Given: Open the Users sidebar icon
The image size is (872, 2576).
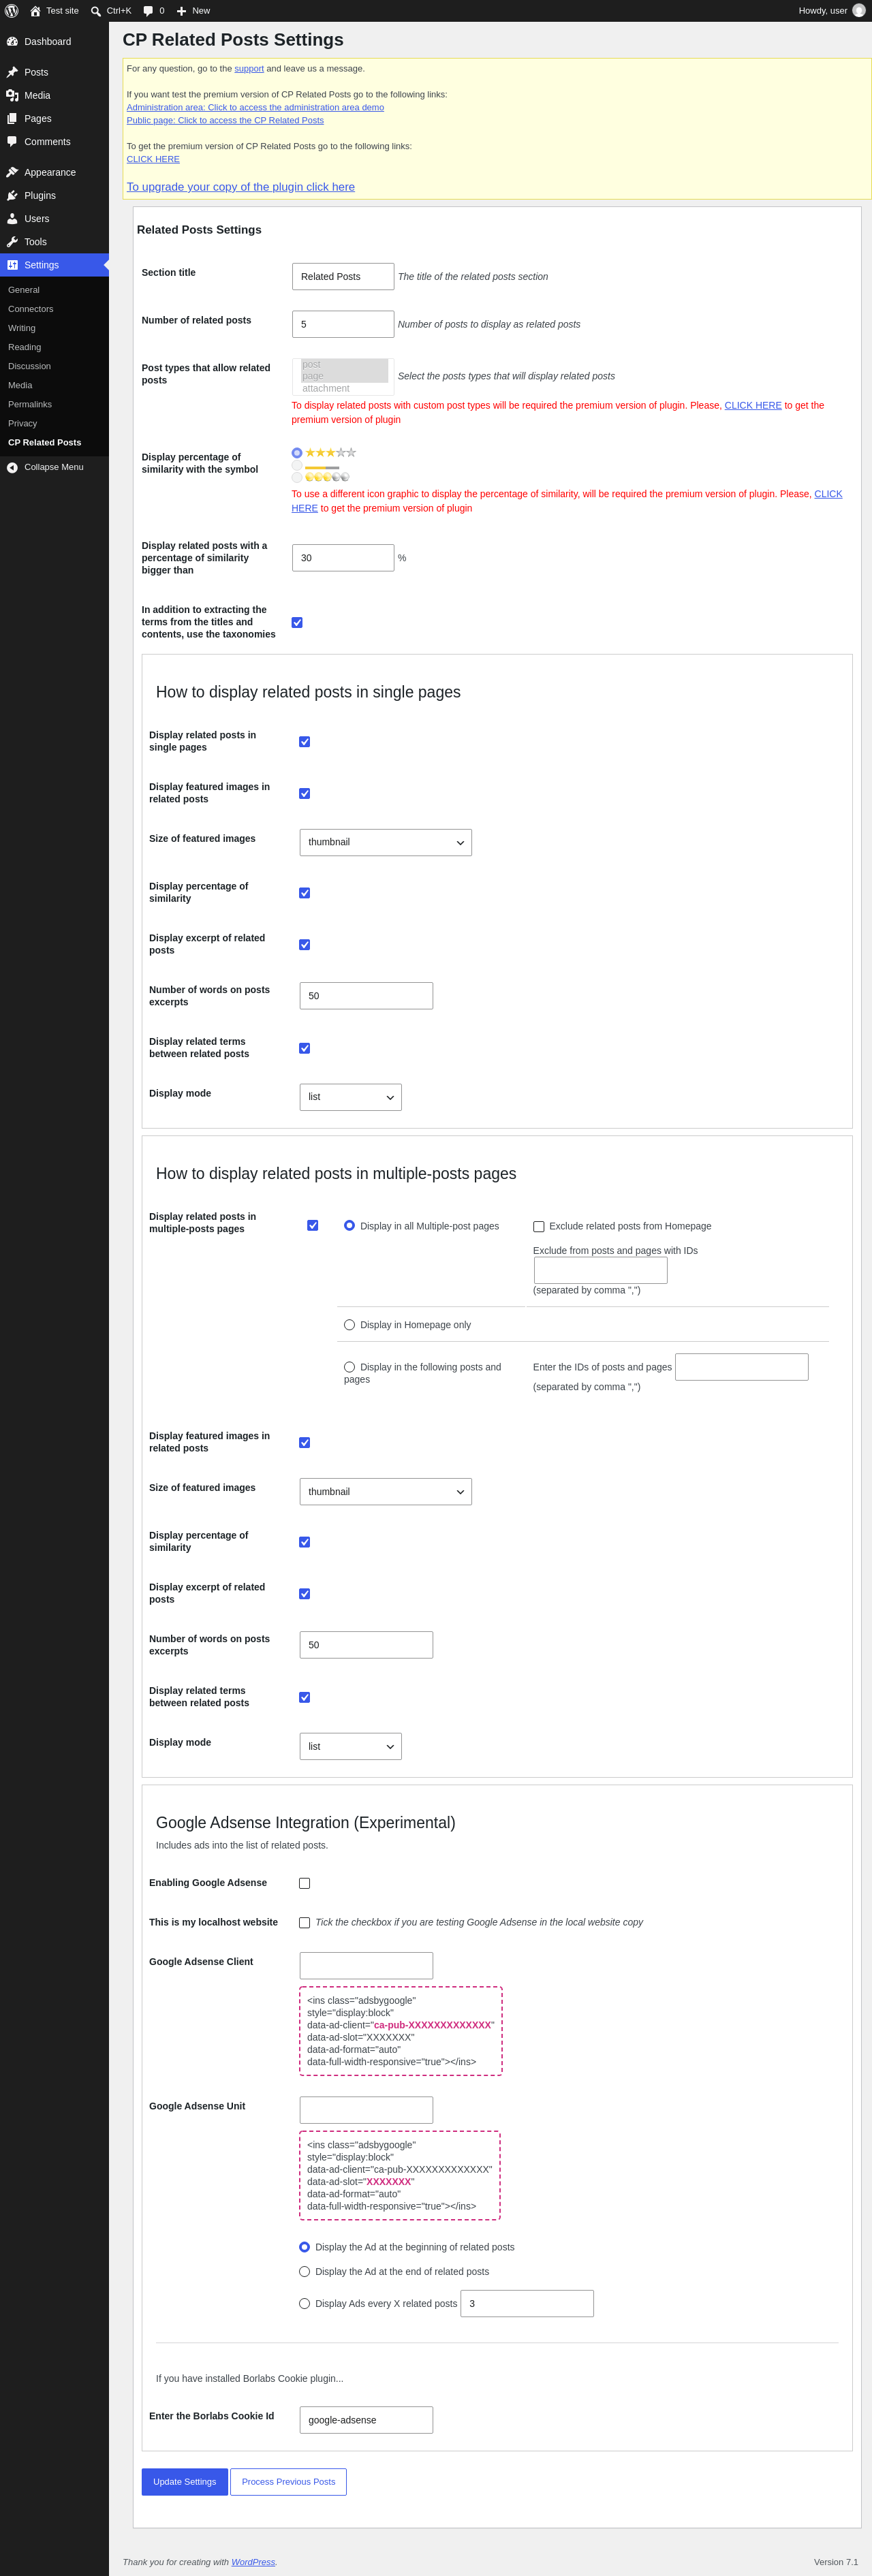Looking at the screenshot, I should (12, 219).
